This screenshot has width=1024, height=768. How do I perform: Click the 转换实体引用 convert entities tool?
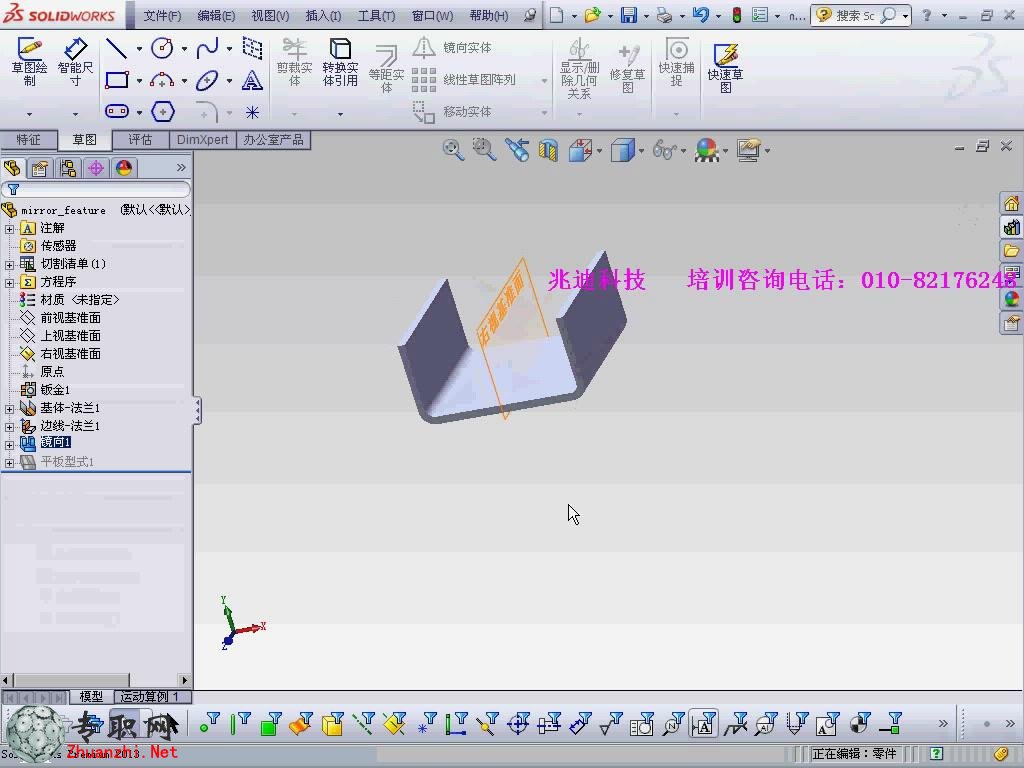[x=340, y=63]
